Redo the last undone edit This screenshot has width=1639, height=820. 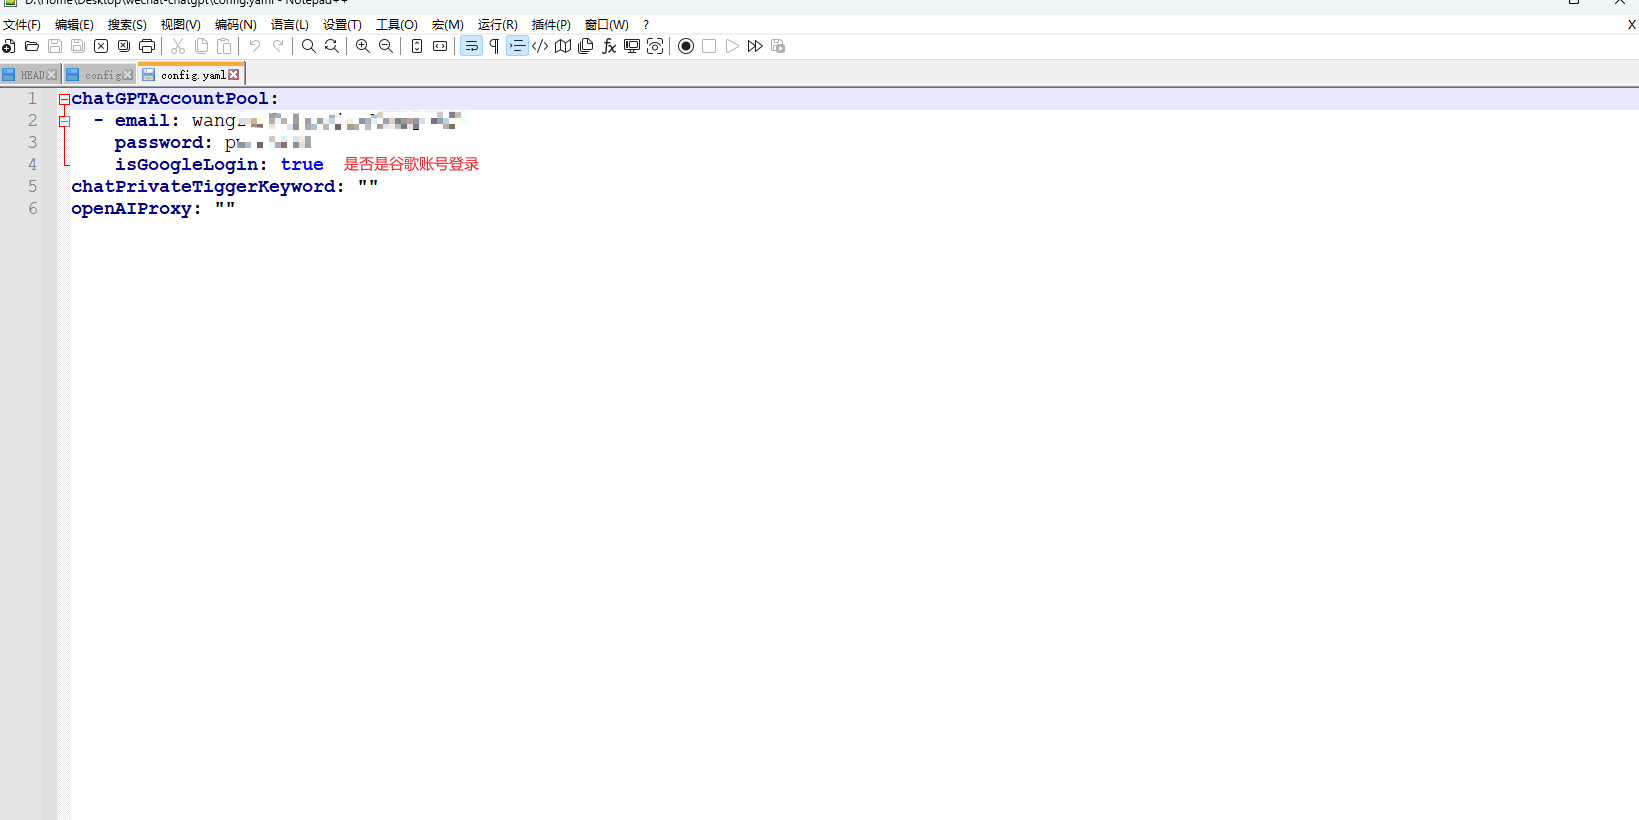pos(278,46)
